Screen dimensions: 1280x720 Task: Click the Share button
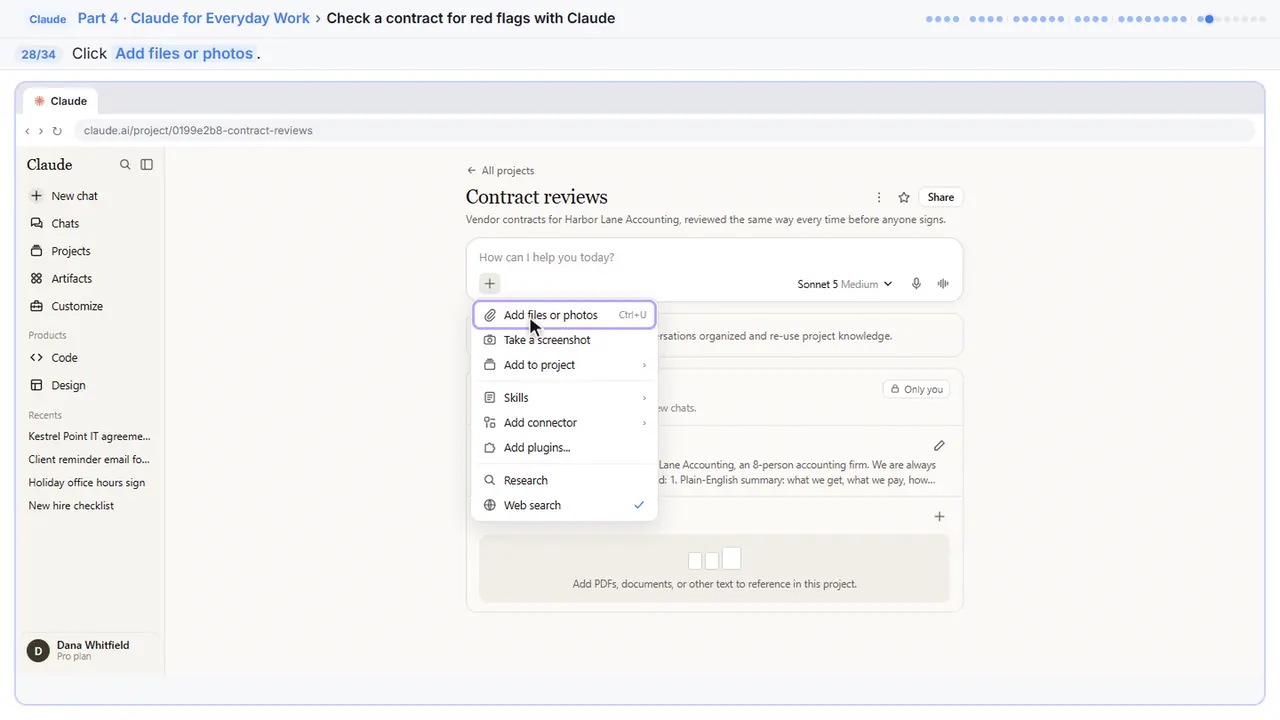click(941, 197)
